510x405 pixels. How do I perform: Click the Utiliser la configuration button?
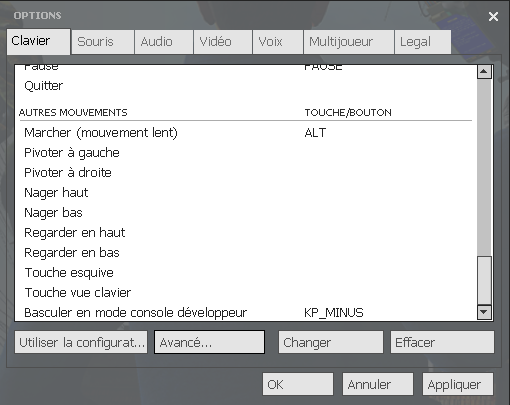(81, 342)
